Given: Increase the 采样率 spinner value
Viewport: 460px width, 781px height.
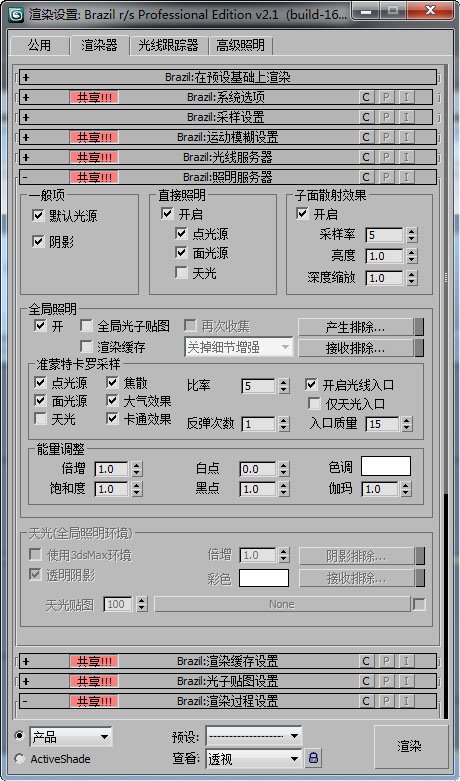Looking at the screenshot, I should (411, 232).
